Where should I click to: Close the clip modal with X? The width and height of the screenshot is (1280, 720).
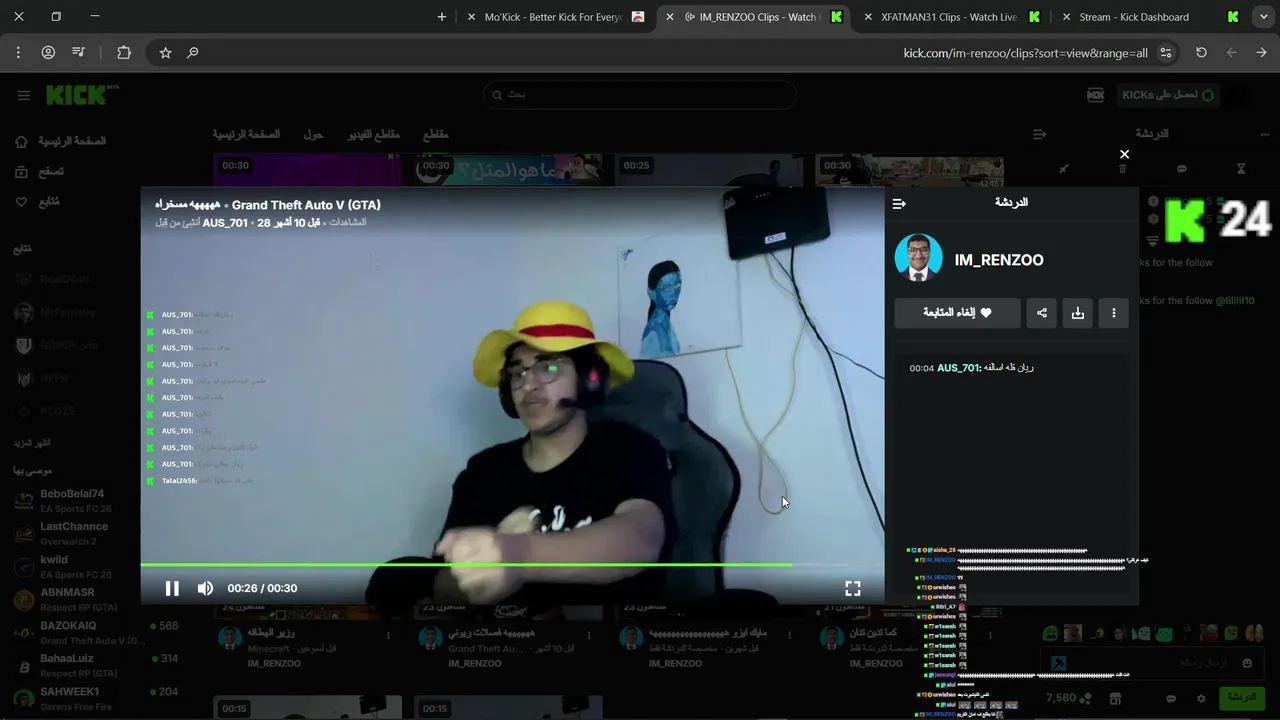1124,154
